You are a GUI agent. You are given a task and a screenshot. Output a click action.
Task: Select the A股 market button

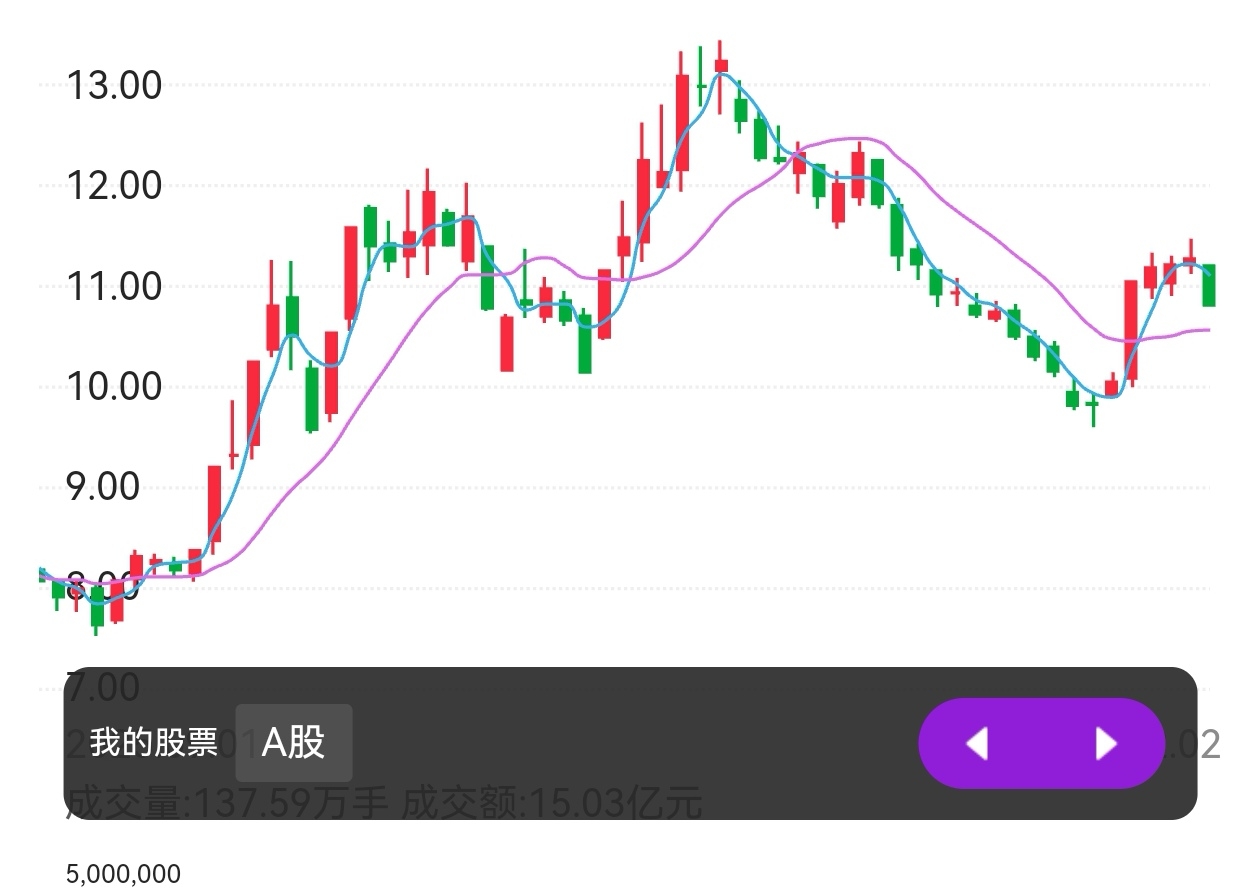coord(293,743)
